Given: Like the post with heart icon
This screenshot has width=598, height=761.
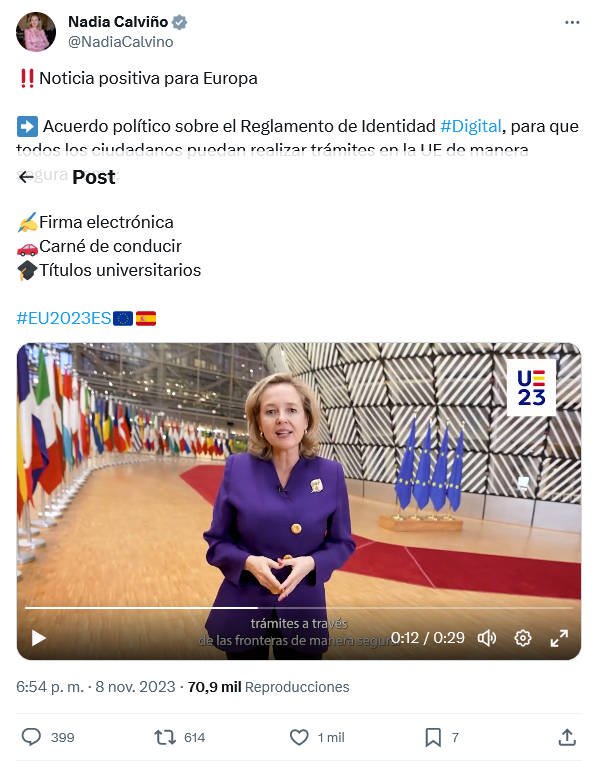Looking at the screenshot, I should [x=299, y=738].
